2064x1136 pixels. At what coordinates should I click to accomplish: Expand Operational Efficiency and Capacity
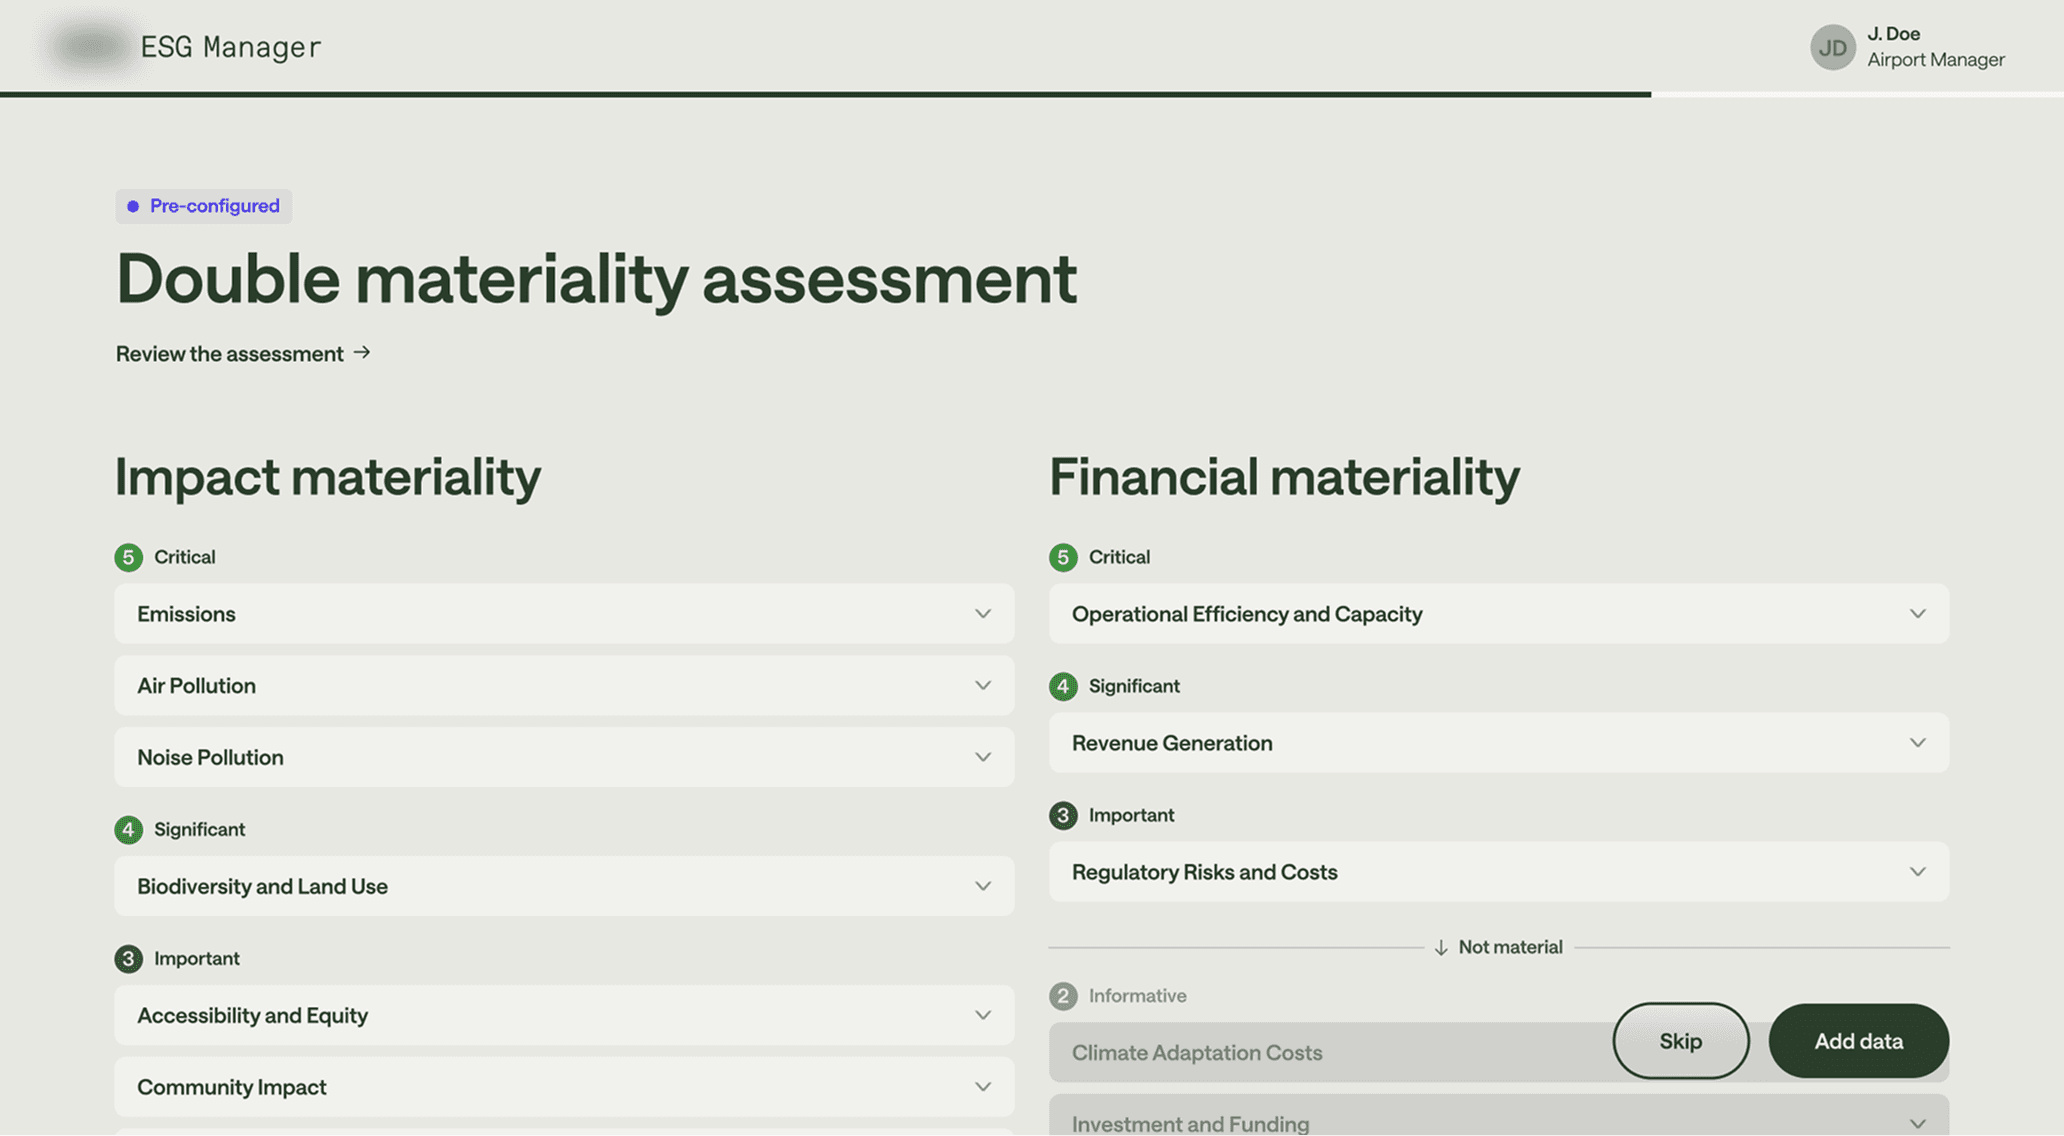click(1917, 614)
